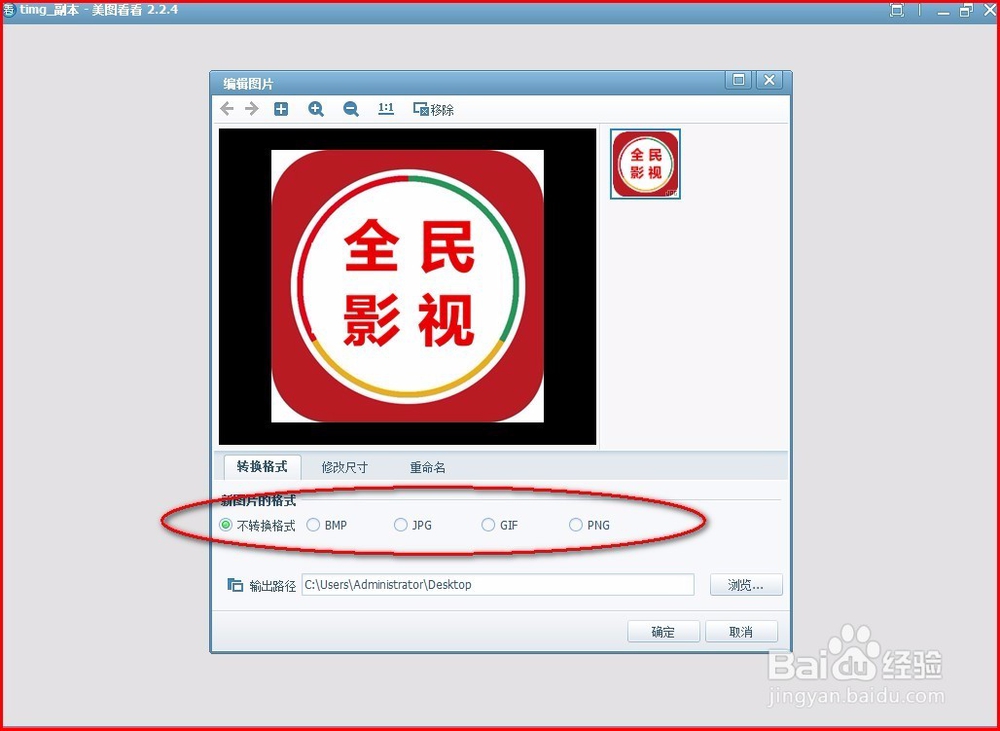
Task: Choose PNG as new image format
Action: pyautogui.click(x=589, y=525)
